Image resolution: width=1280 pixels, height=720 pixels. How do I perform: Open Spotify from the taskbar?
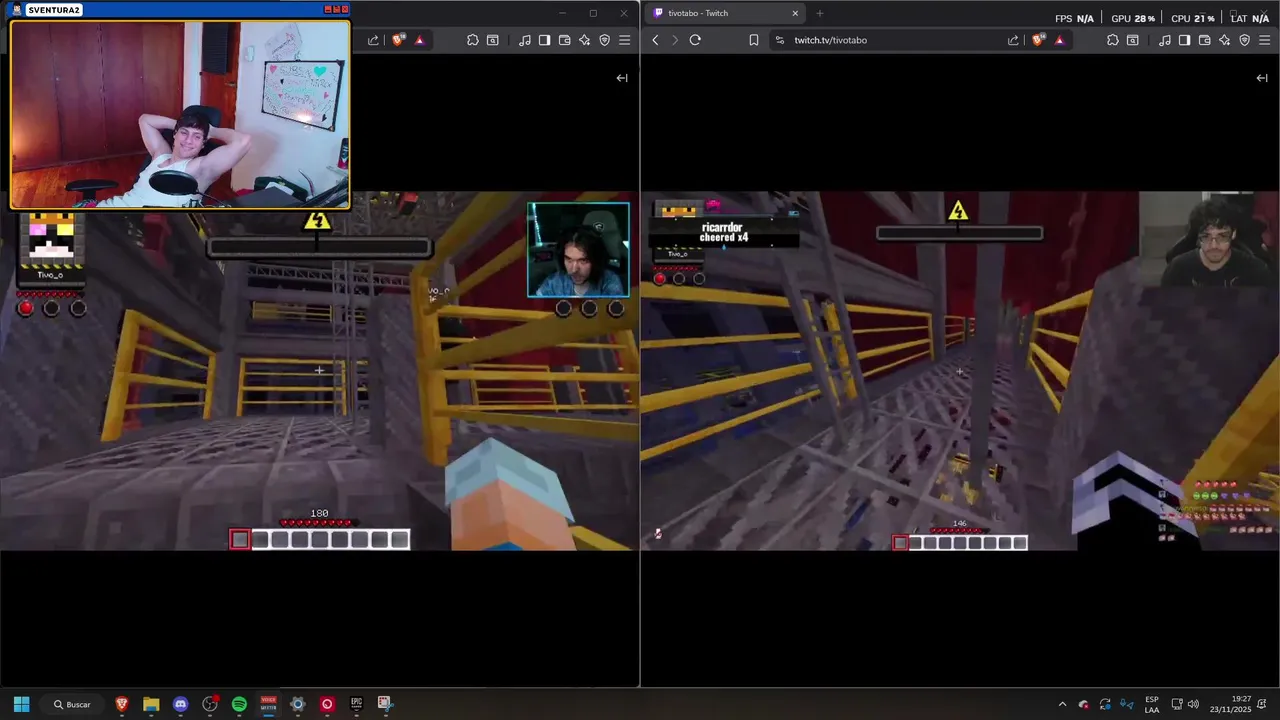point(239,704)
